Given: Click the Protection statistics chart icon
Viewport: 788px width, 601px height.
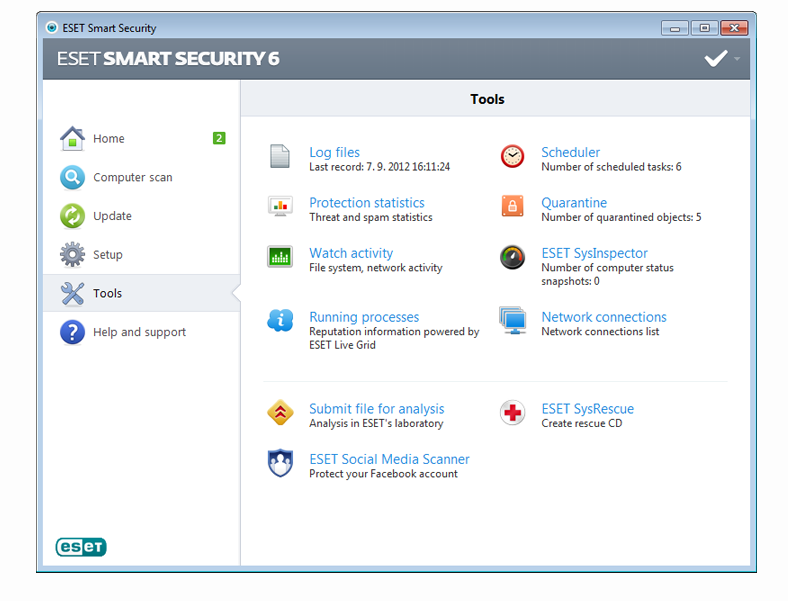Looking at the screenshot, I should (x=280, y=206).
